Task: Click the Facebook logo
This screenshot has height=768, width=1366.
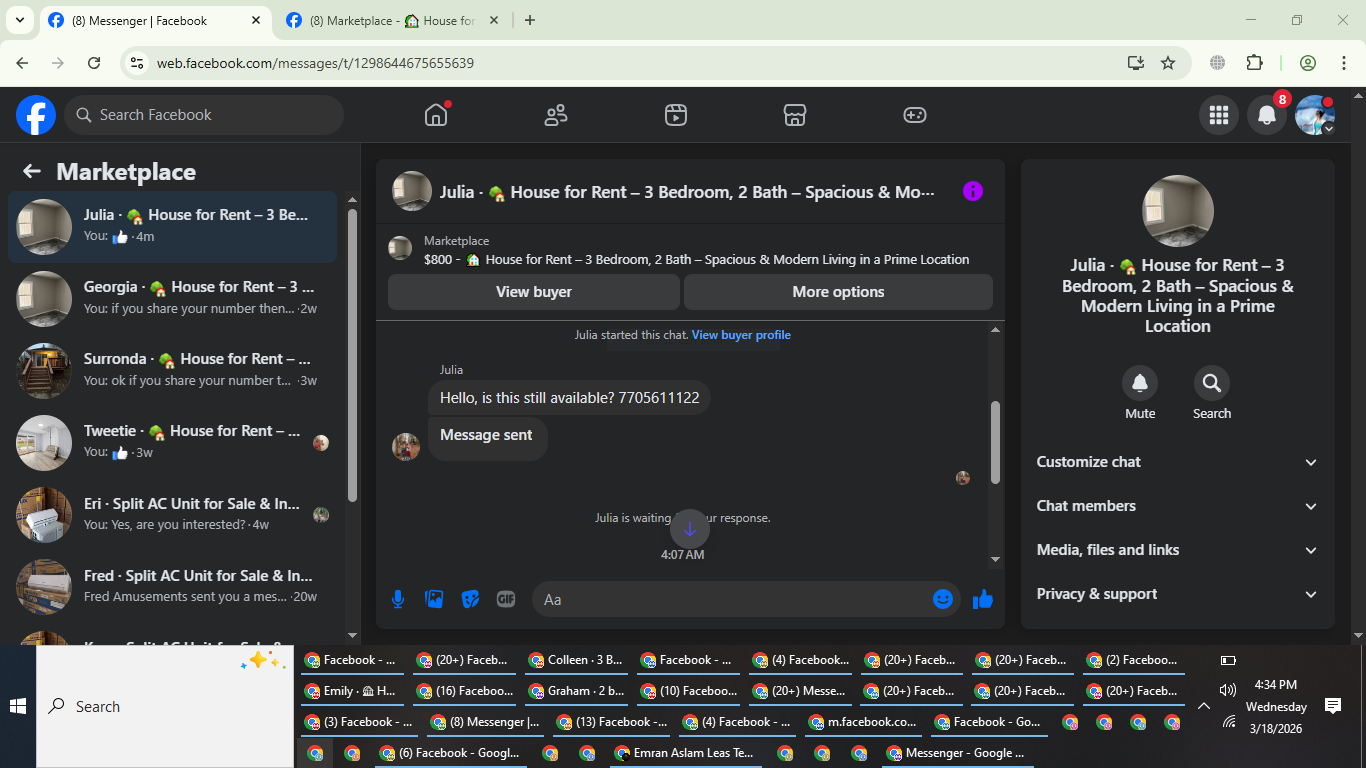Action: pos(36,115)
